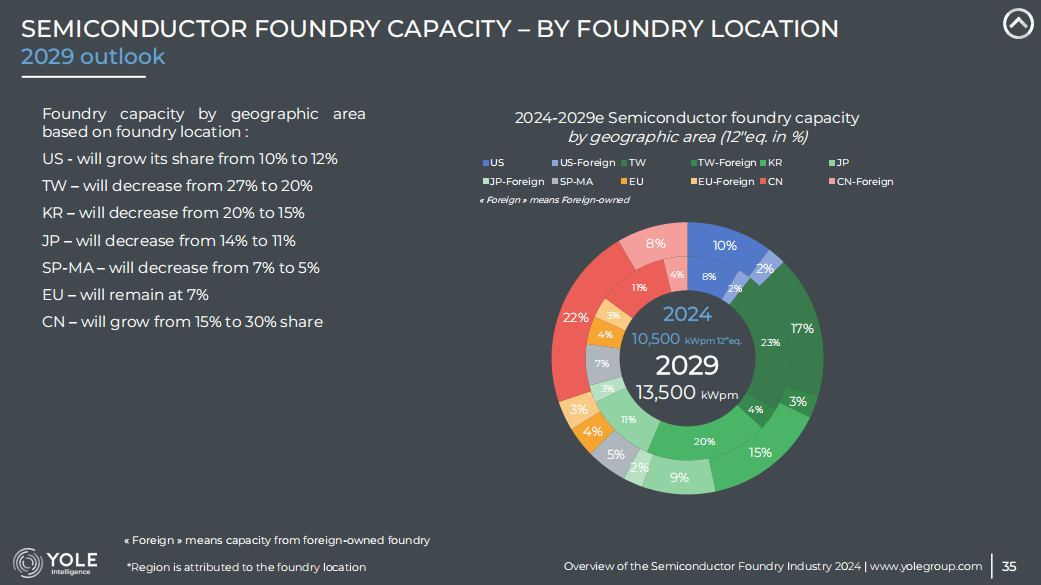Screen dimensions: 1041x585
Task: Click the bullet 'KR – will decrease from 20% to 15%'
Action: click(173, 213)
